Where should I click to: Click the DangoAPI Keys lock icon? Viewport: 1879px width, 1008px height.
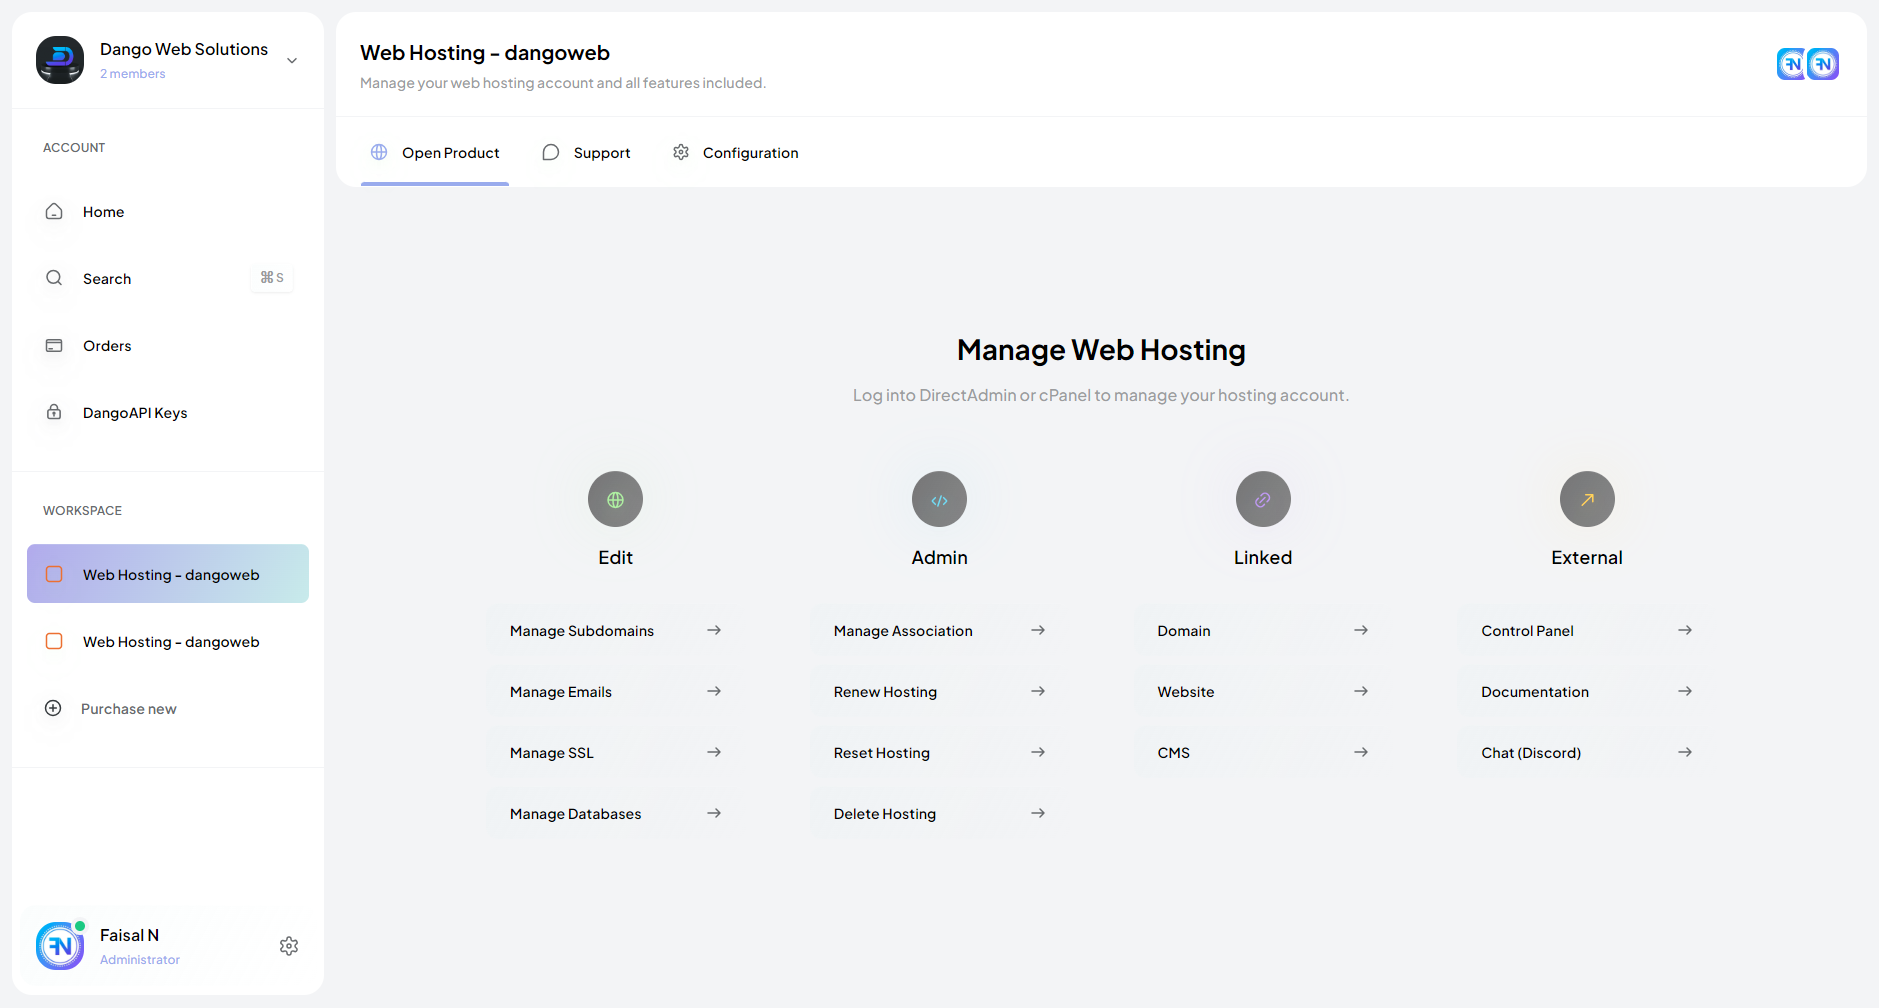(x=54, y=412)
